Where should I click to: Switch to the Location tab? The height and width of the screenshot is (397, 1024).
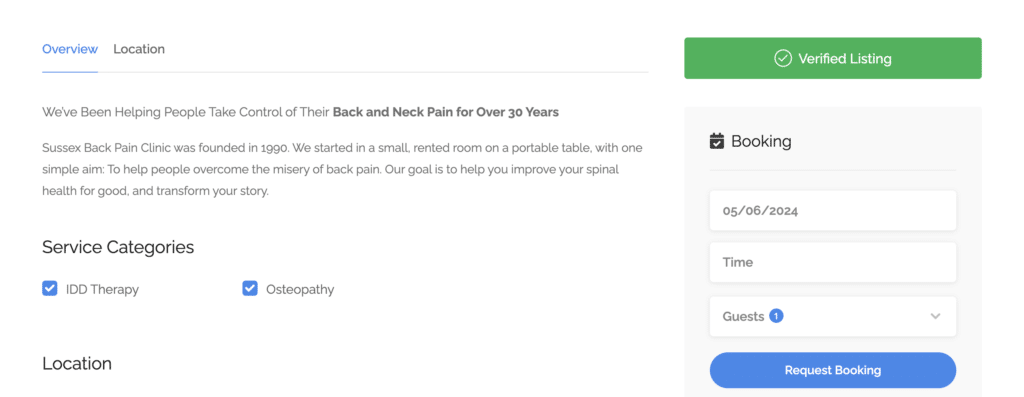139,49
